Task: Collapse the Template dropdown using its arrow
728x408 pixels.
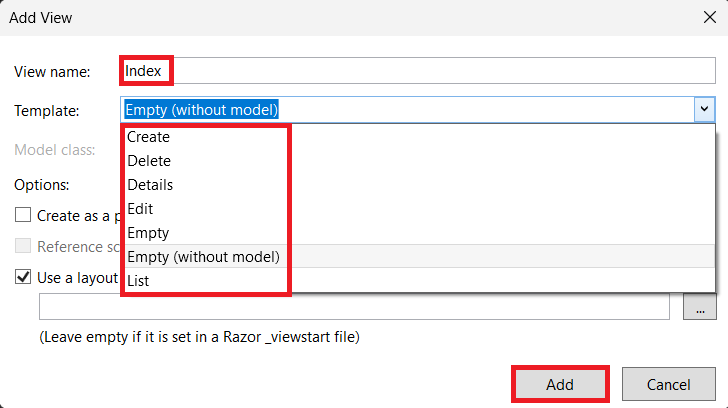Action: coord(704,109)
